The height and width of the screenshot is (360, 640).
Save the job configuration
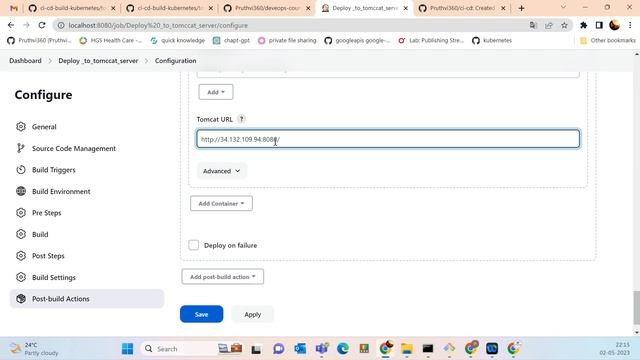pos(202,314)
